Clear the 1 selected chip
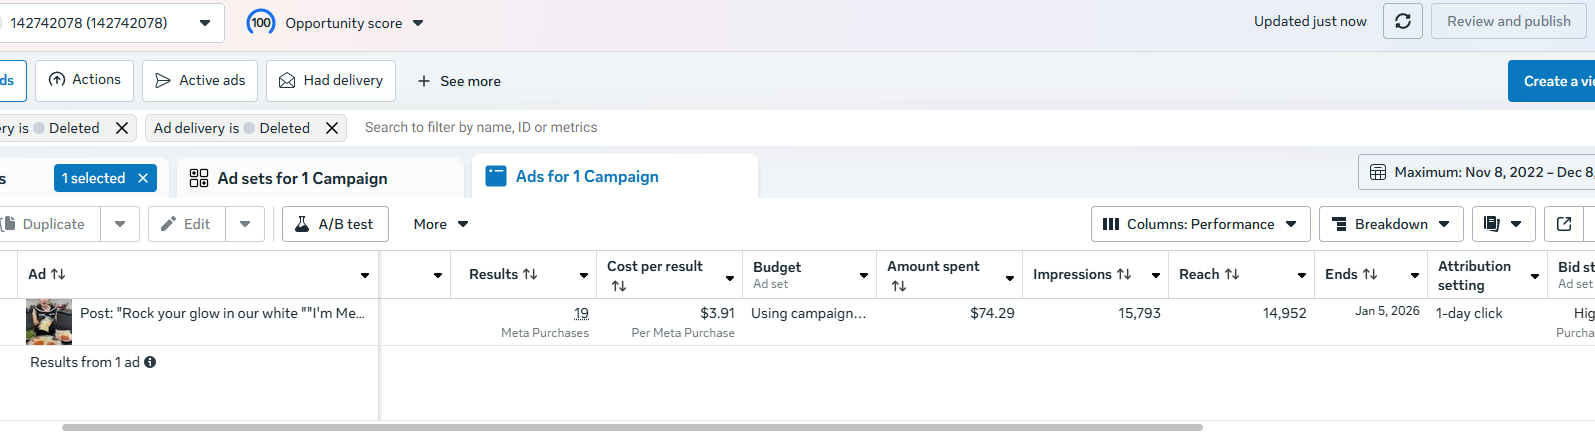 coord(143,178)
